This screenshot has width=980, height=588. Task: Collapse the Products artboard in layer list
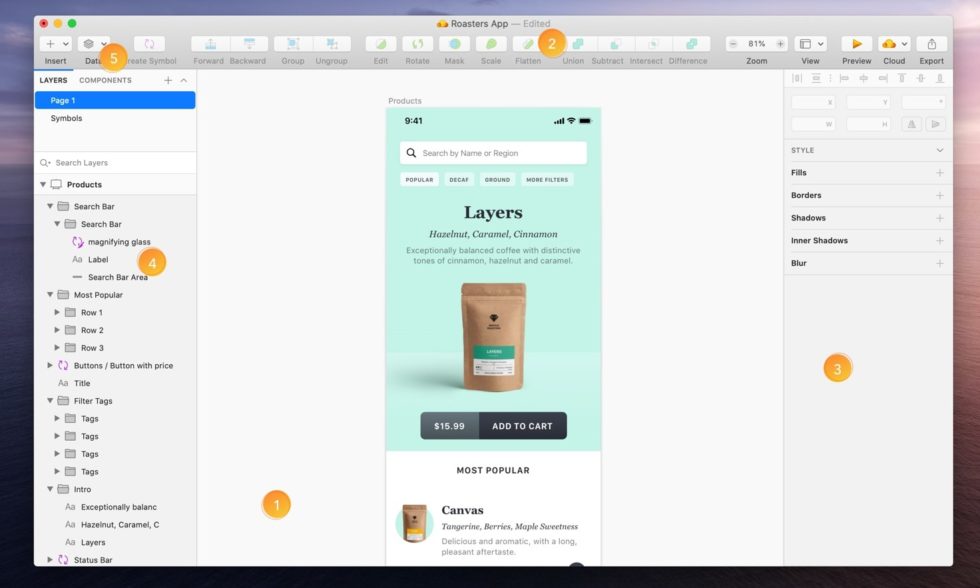(x=43, y=184)
